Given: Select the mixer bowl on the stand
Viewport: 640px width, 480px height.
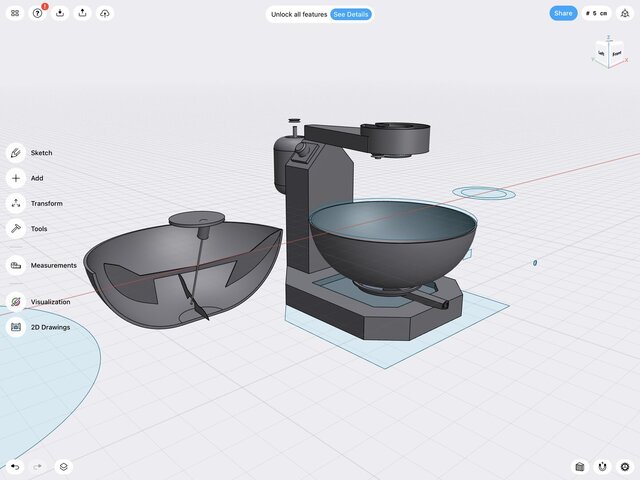Looking at the screenshot, I should [393, 249].
